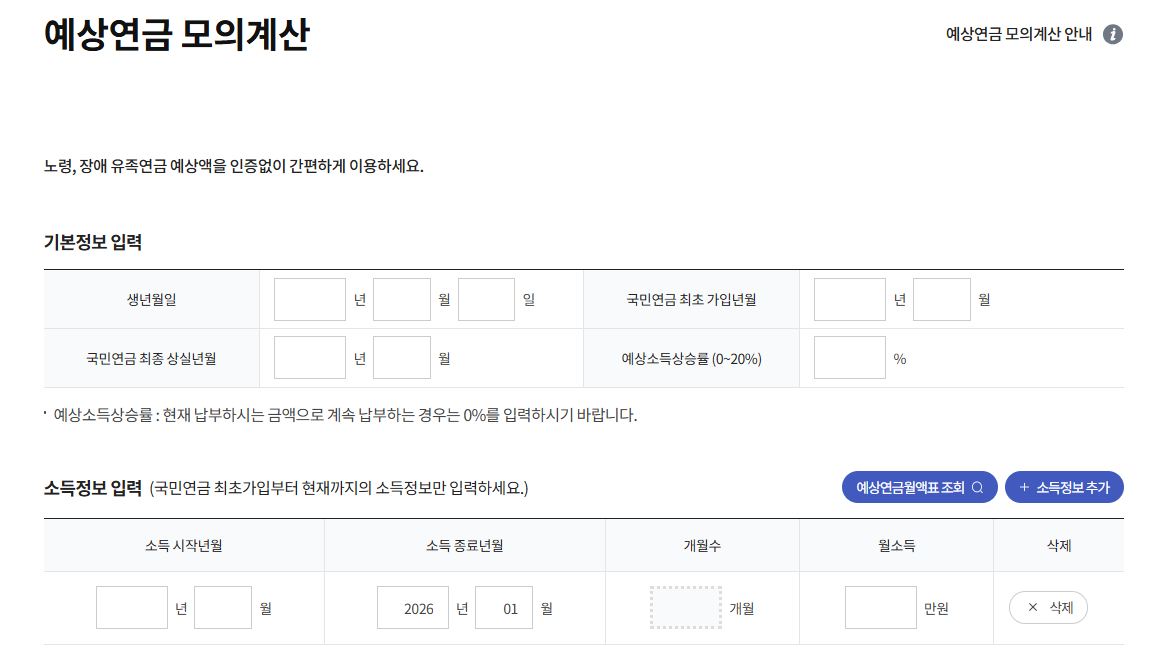Select the 국민연금 최종 상실년월 year field
Screen dimensions: 1156x661
tap(310, 358)
